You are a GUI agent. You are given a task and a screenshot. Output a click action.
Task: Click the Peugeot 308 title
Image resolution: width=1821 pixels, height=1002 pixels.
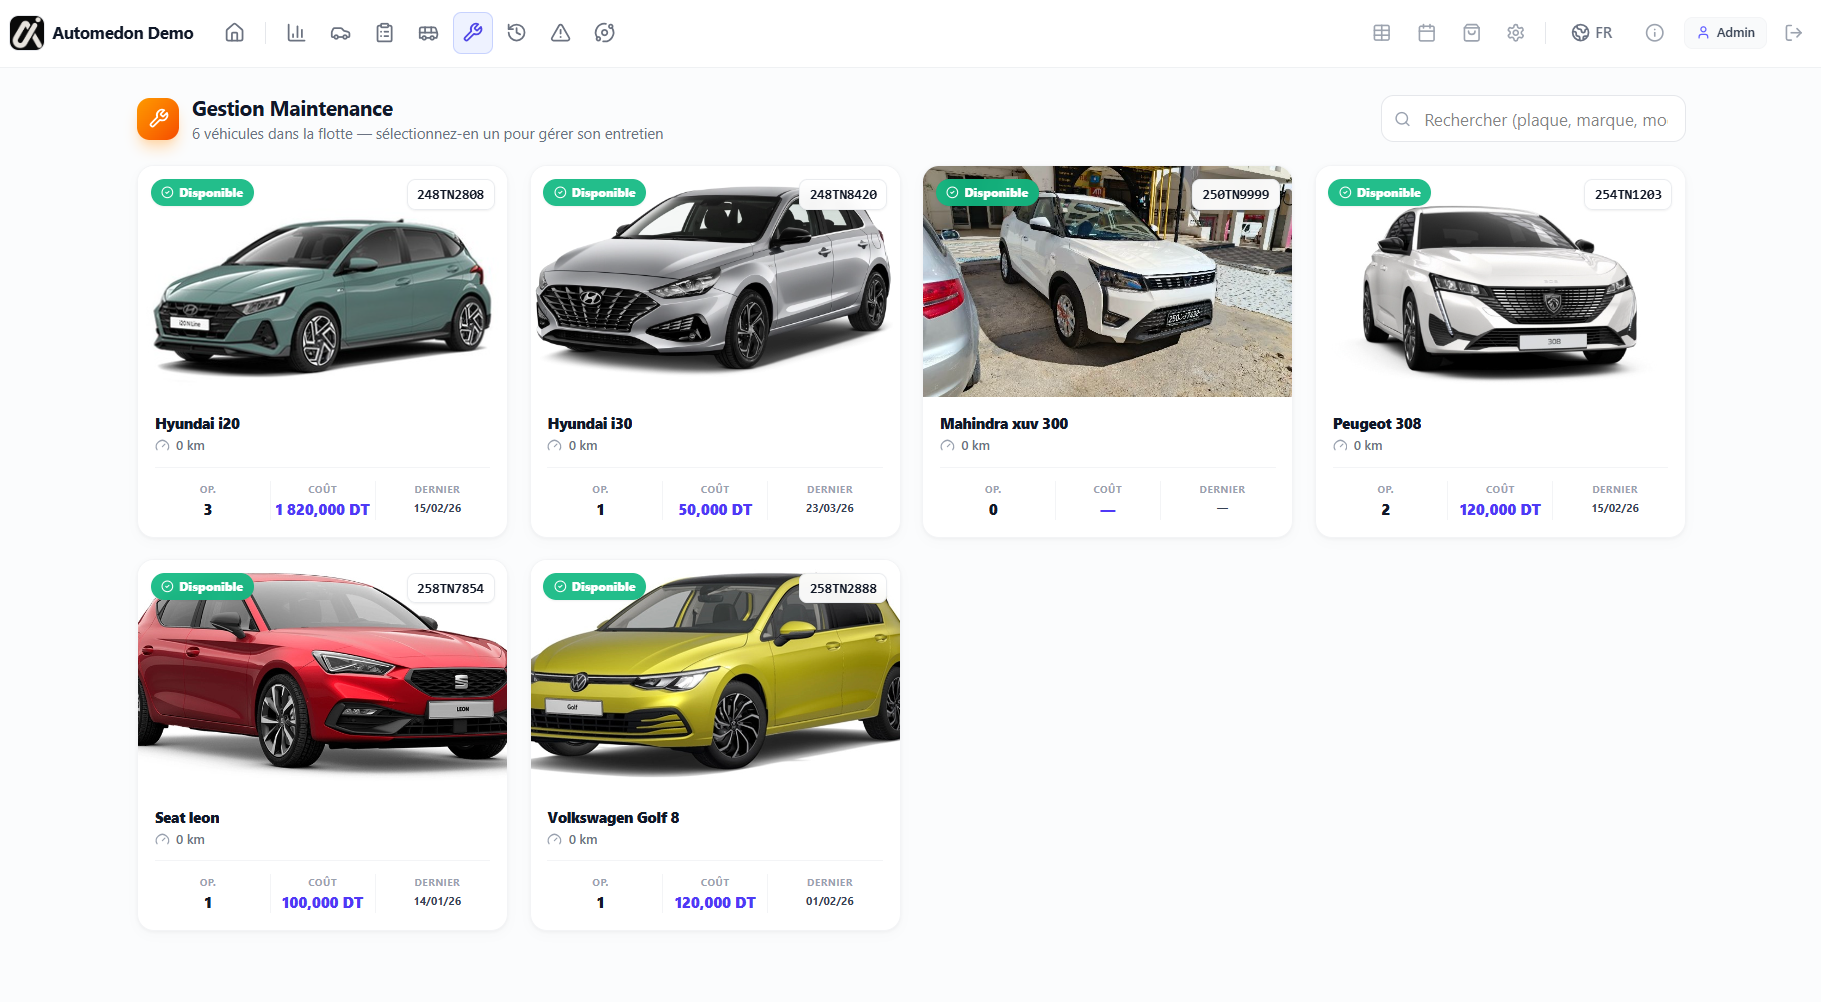[x=1377, y=424]
